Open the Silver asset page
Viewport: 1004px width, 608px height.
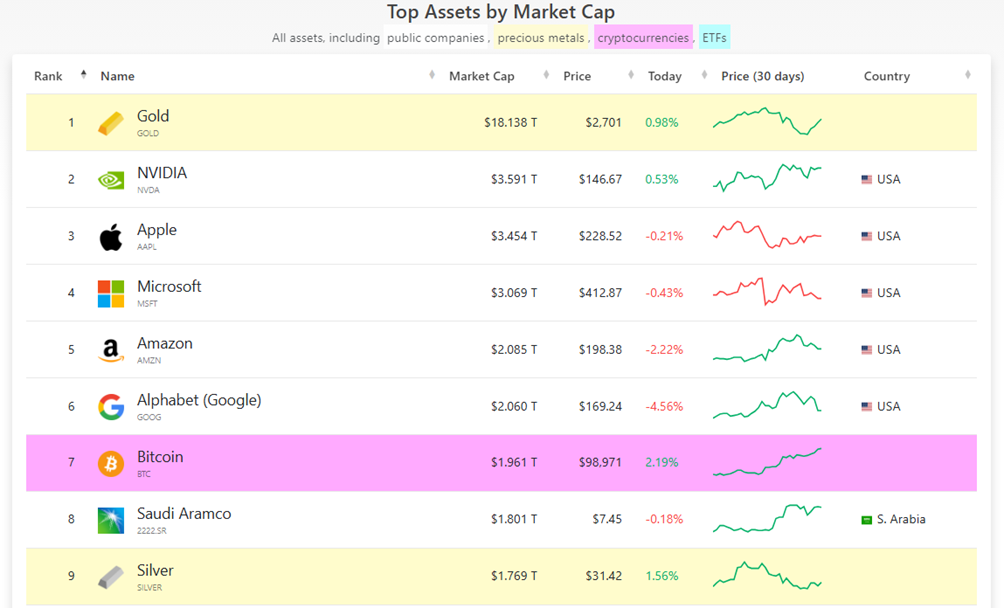[x=155, y=570]
